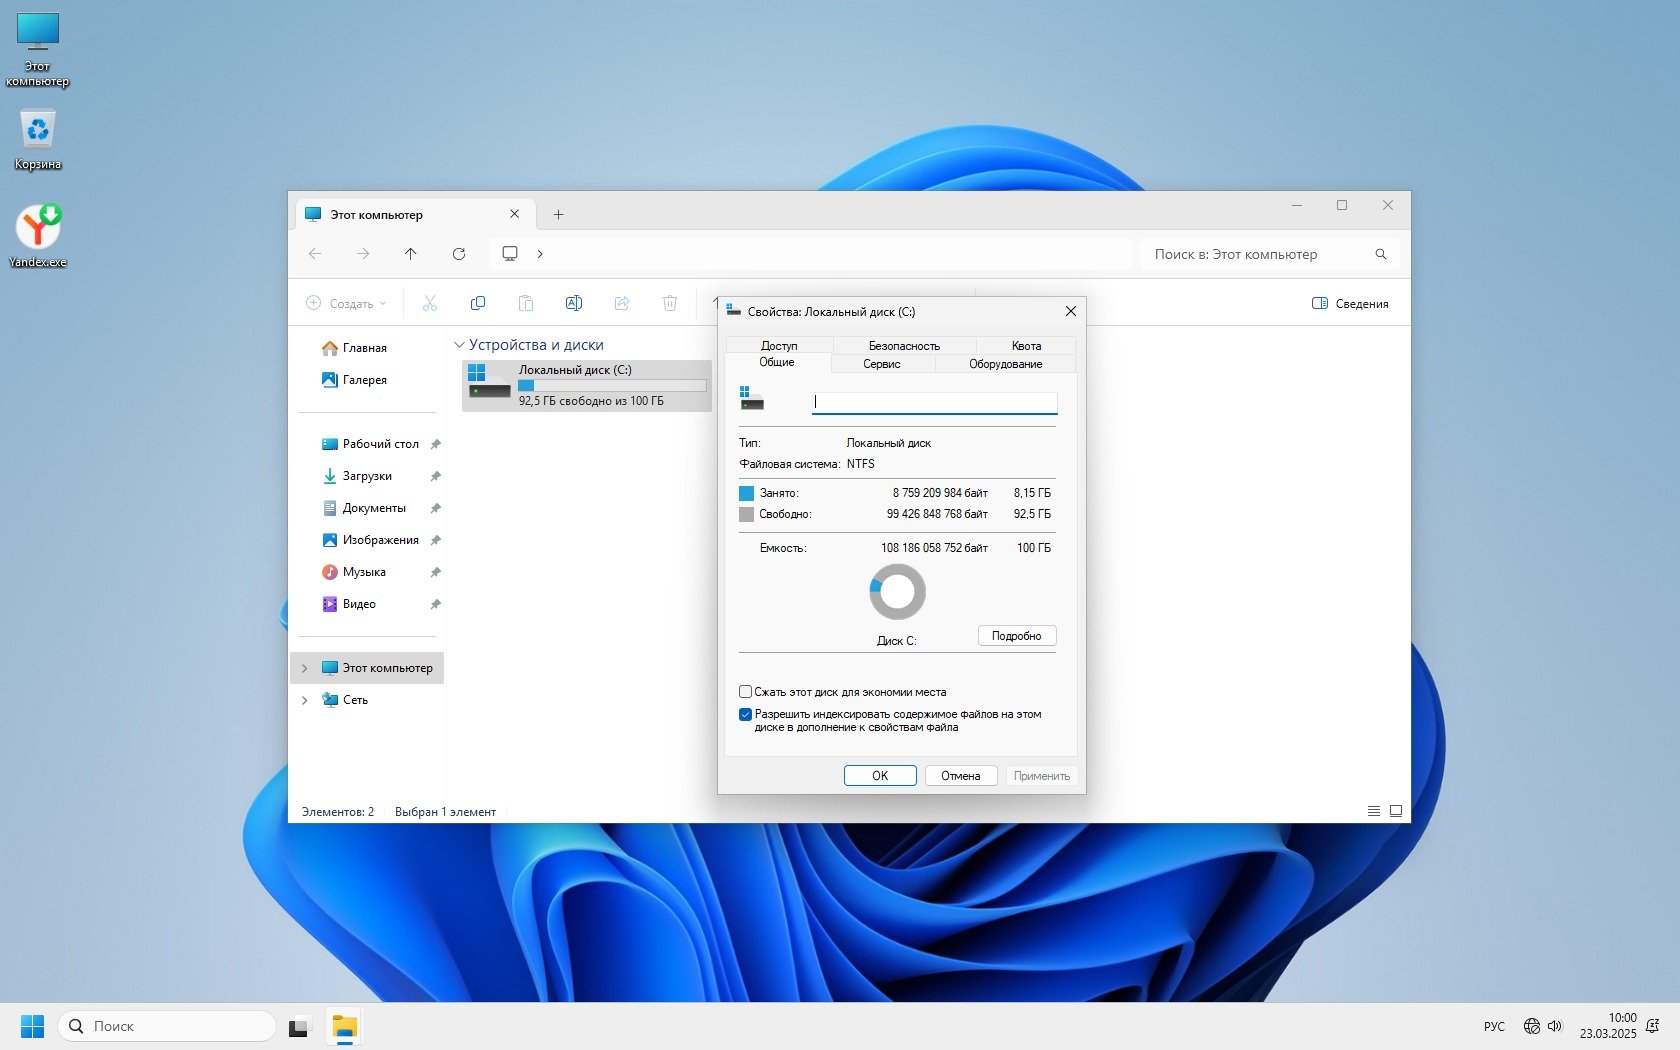Toggle the Сведения details pane
This screenshot has height=1050, width=1680.
point(1349,303)
